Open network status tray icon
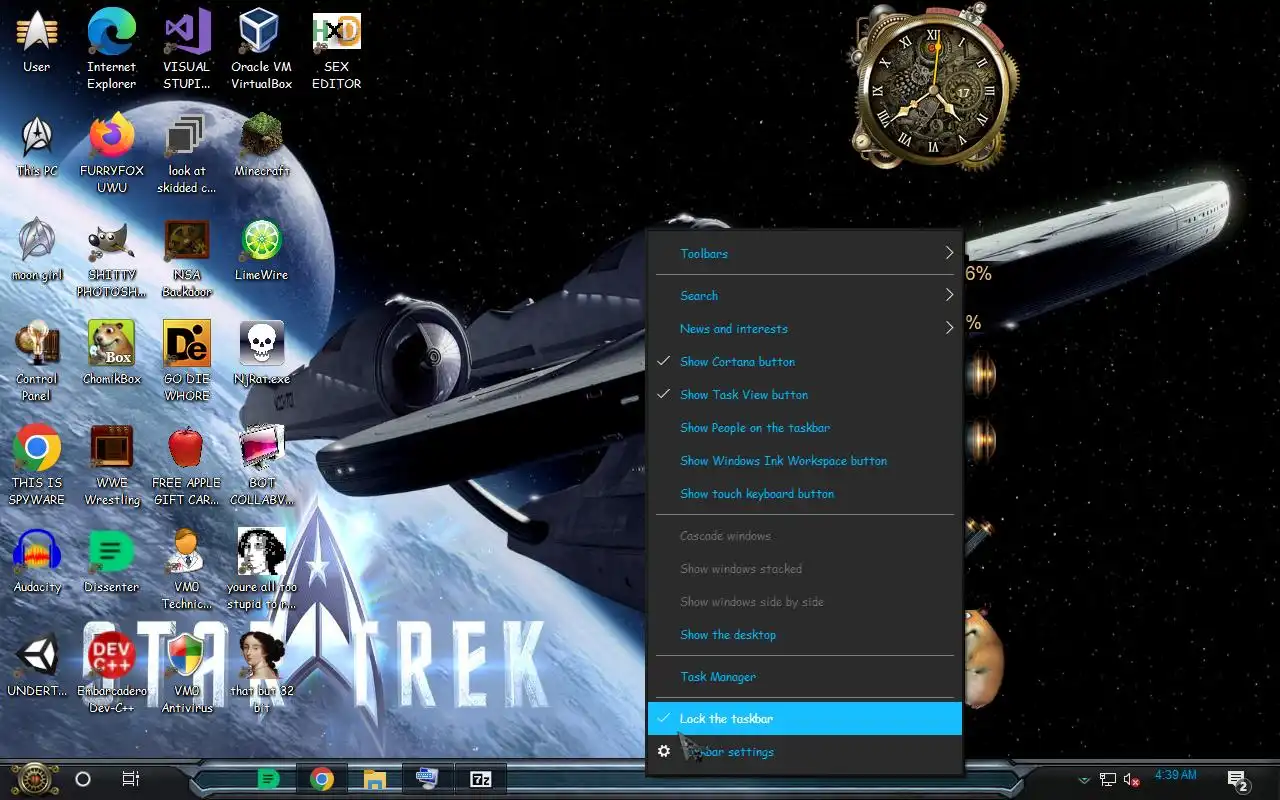The image size is (1280, 800). coord(1108,780)
